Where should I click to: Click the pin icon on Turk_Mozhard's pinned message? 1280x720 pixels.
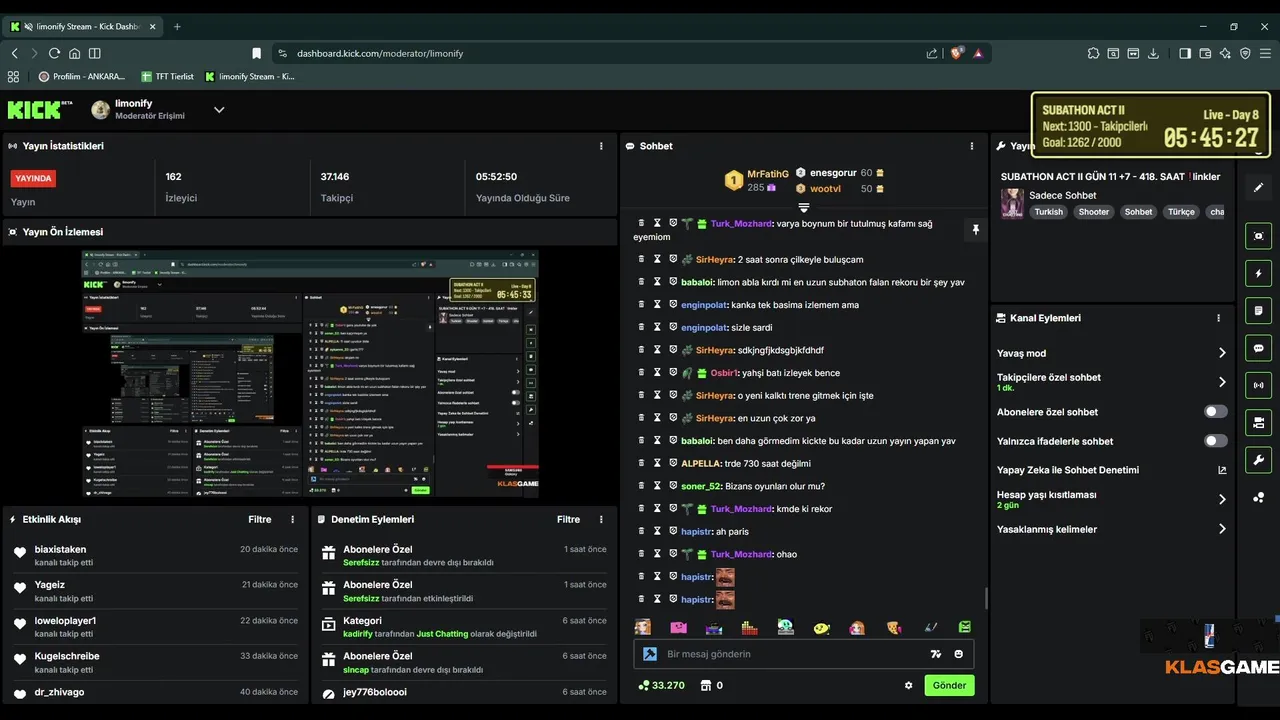(975, 230)
